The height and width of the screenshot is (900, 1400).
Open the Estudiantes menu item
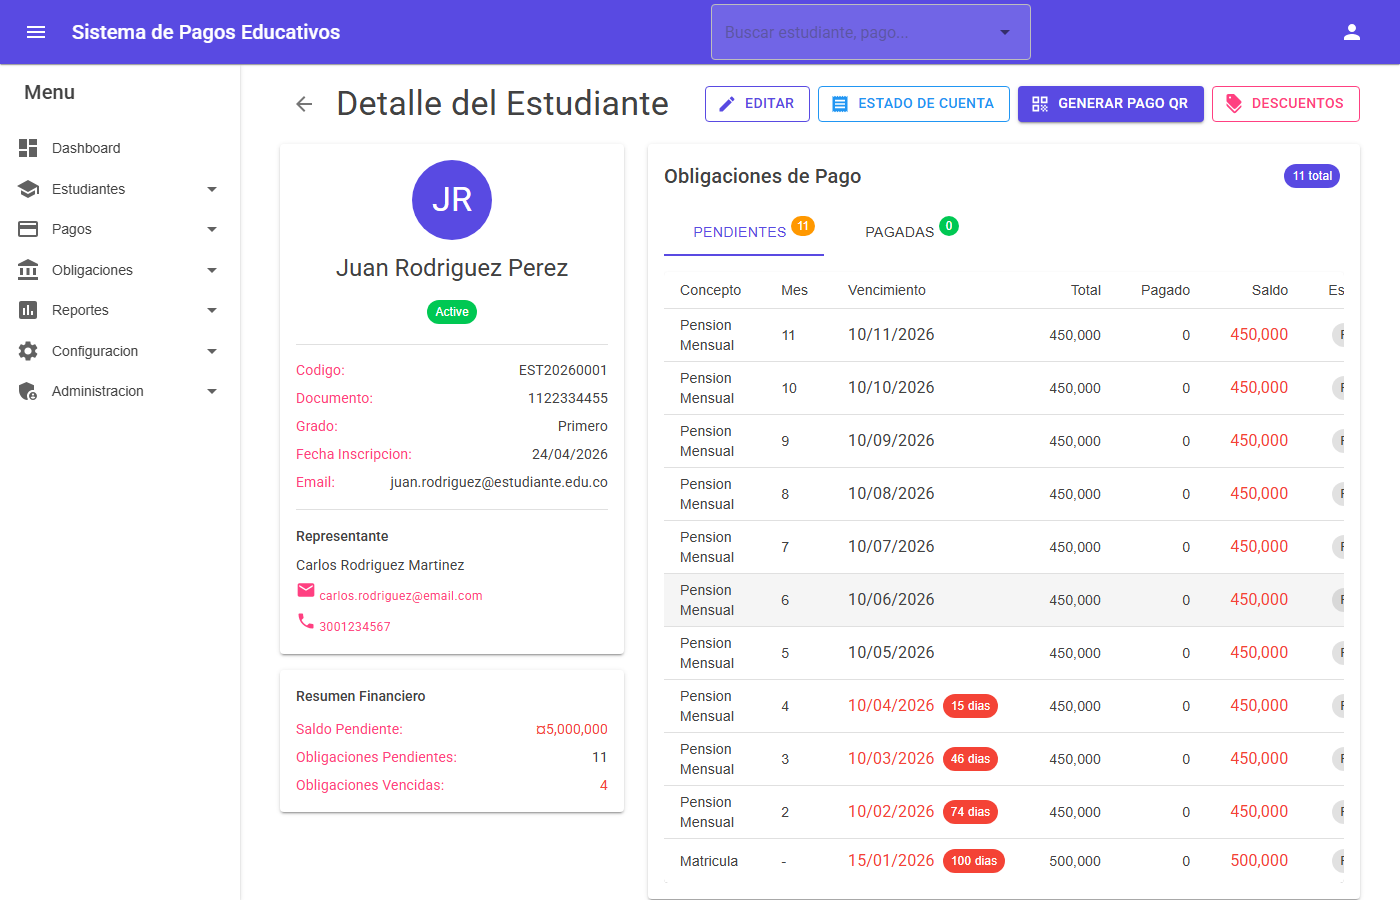pos(120,189)
